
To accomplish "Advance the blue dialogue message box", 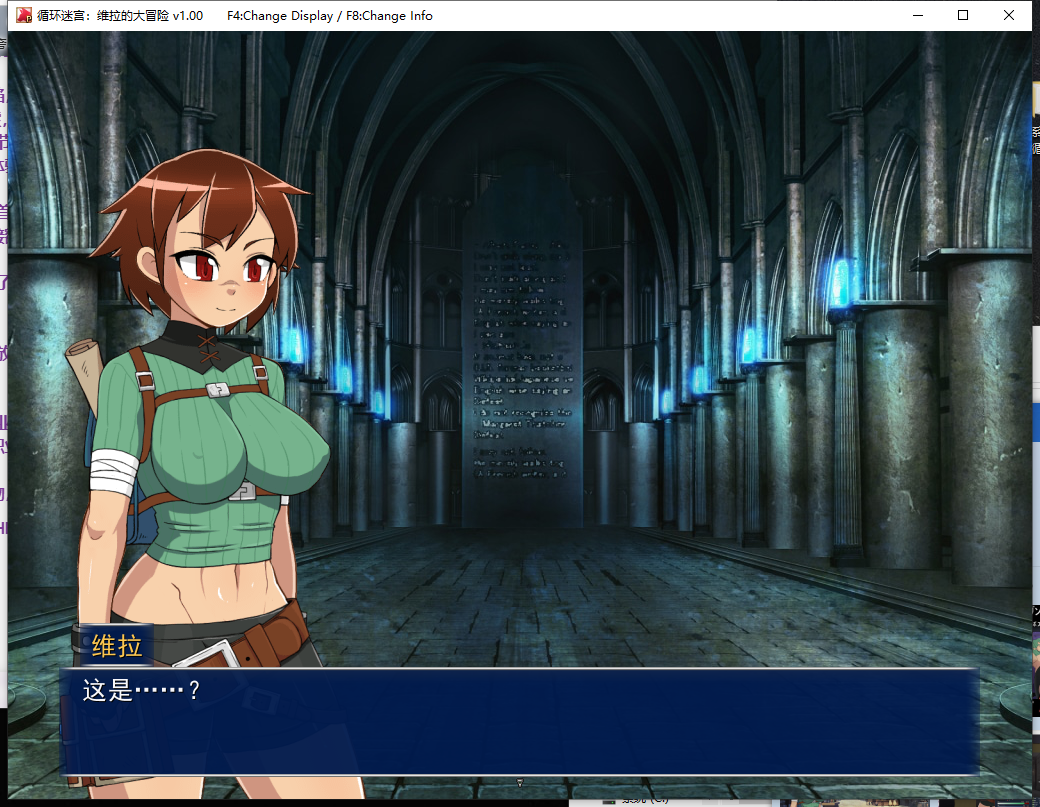I will click(519, 721).
